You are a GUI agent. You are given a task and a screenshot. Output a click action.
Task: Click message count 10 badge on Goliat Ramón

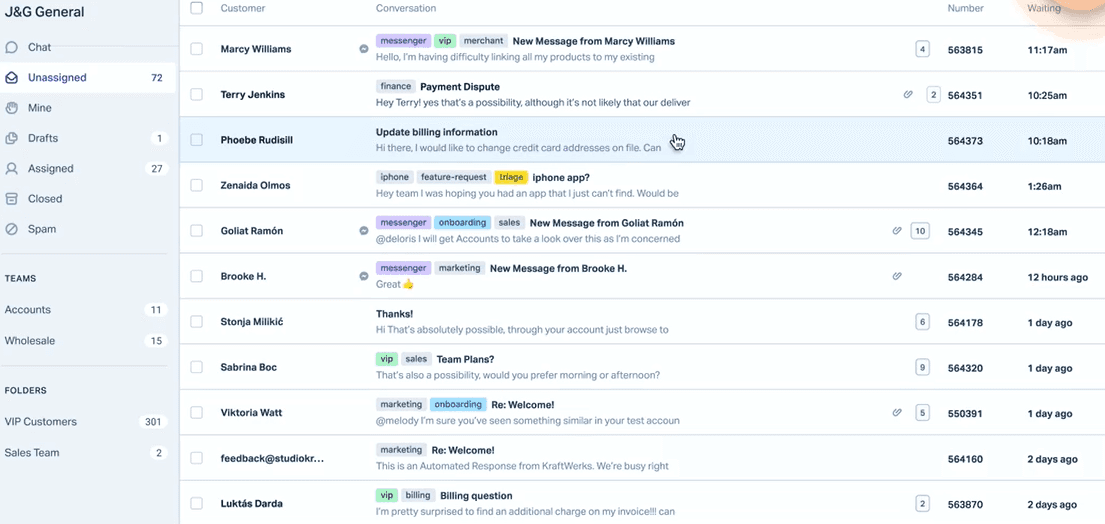point(919,230)
